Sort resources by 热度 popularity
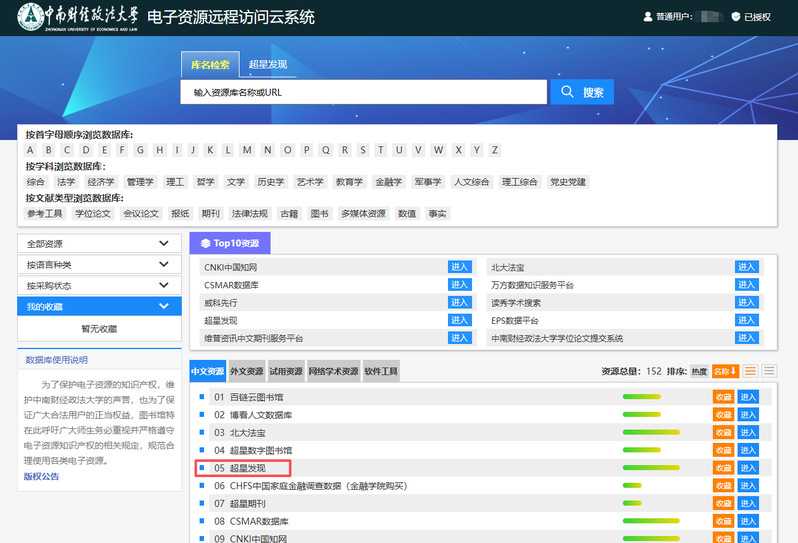 coord(699,371)
